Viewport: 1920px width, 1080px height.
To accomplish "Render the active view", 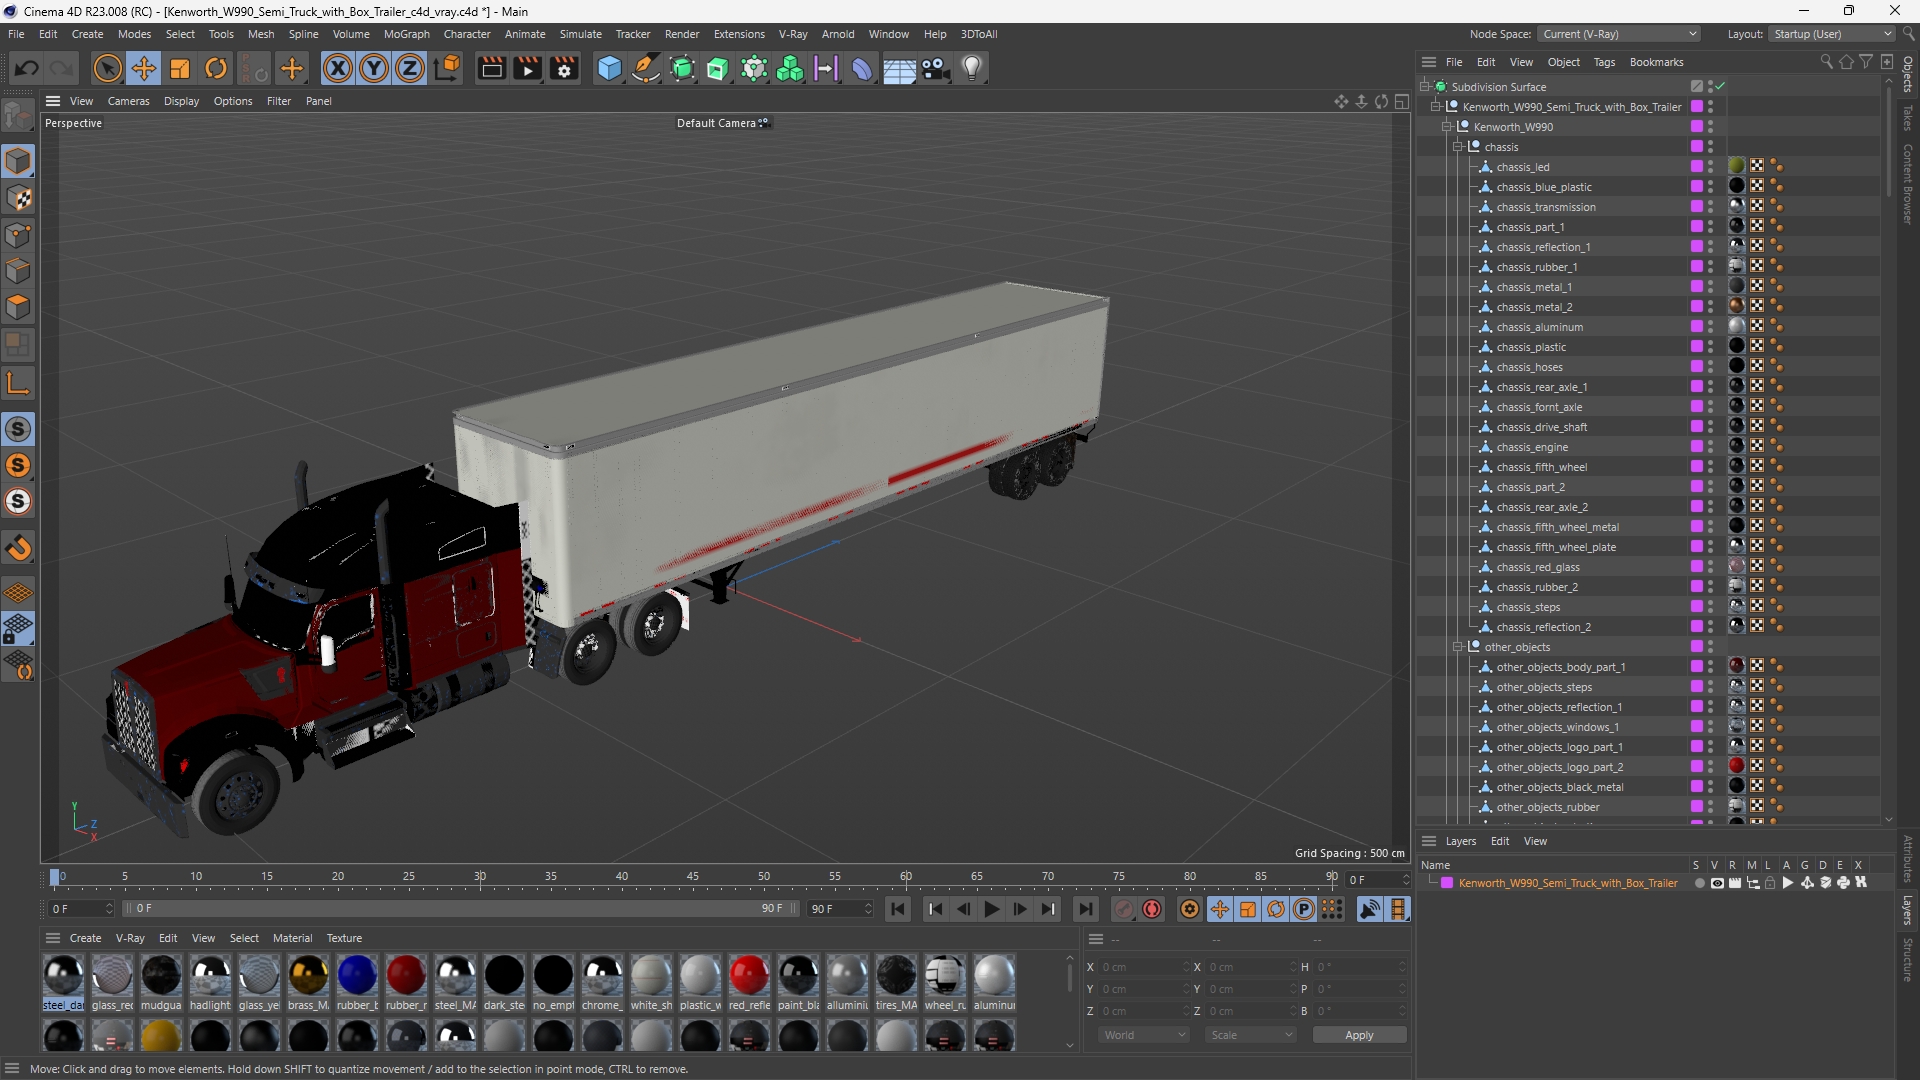I will [x=491, y=68].
